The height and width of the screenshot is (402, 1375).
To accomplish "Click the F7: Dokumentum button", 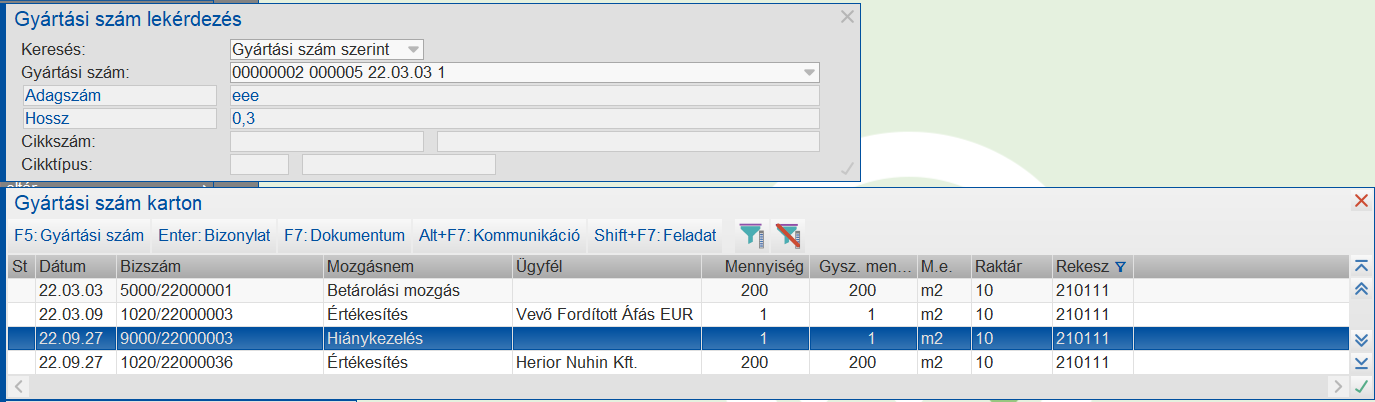I will (x=344, y=236).
